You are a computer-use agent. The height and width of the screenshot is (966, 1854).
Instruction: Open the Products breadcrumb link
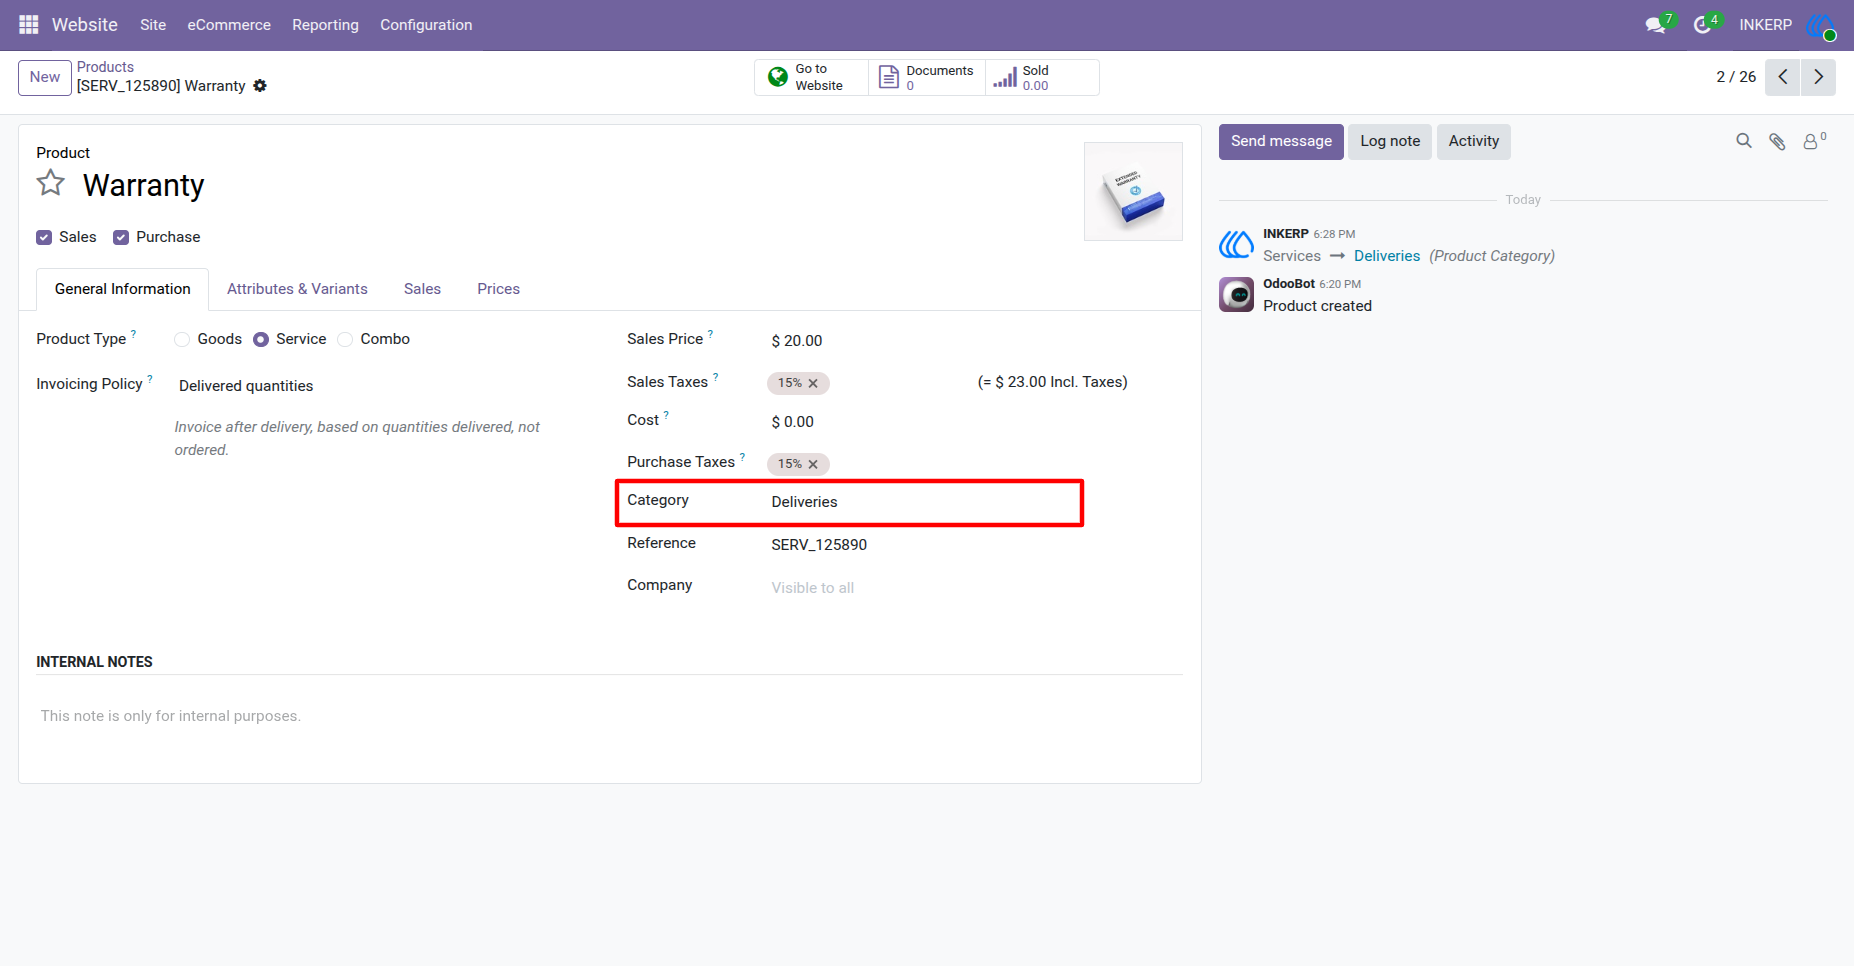(x=105, y=67)
